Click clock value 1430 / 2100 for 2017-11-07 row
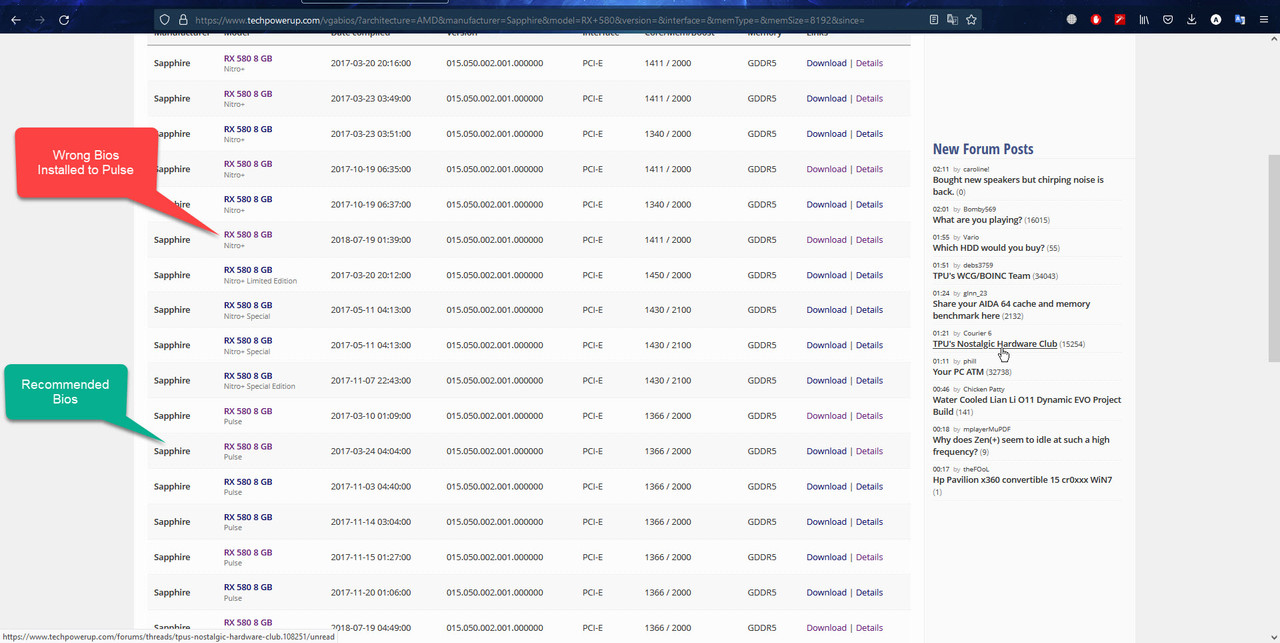This screenshot has width=1280, height=643. 668,380
